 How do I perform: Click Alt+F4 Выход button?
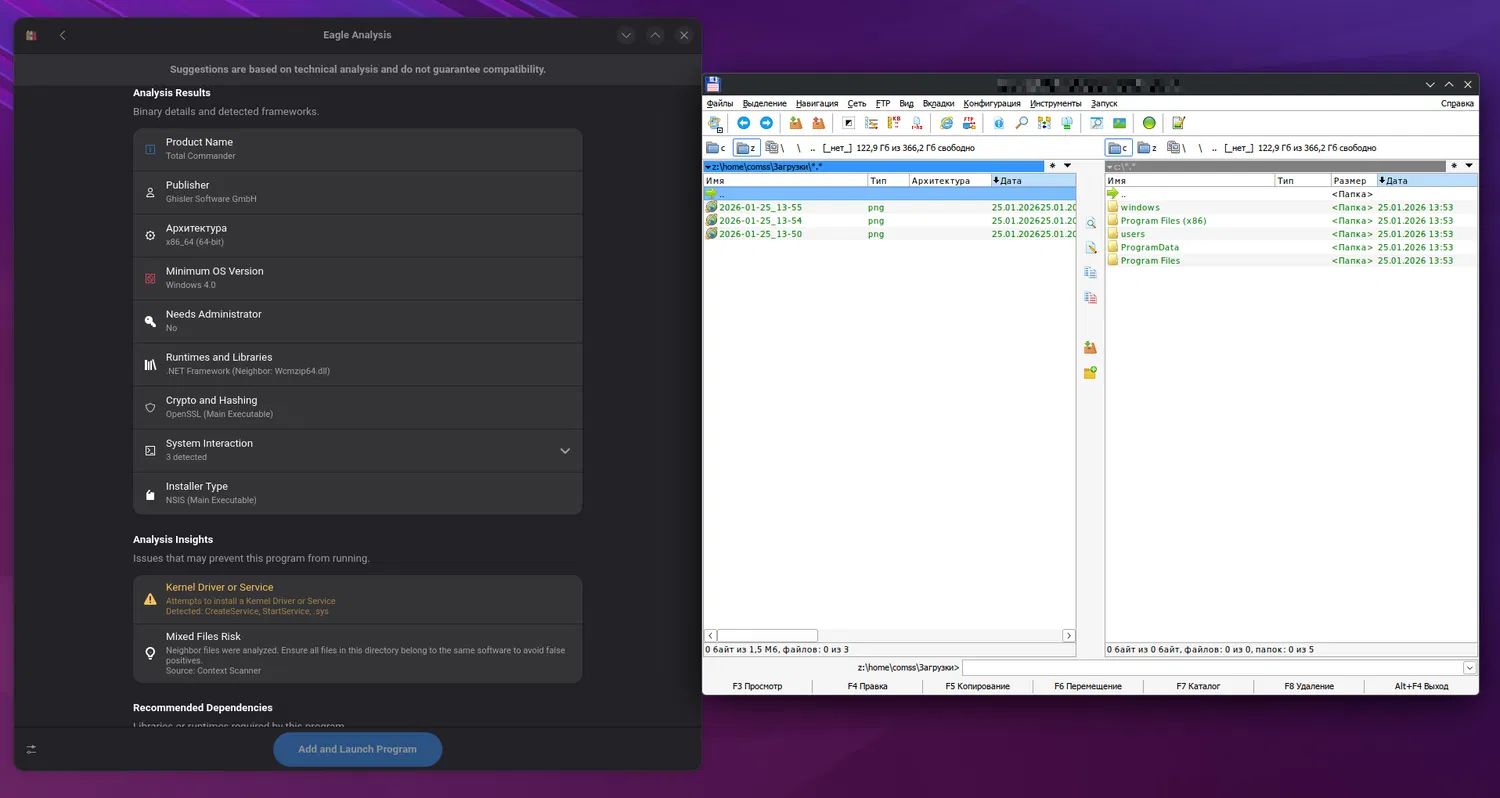coord(1421,686)
